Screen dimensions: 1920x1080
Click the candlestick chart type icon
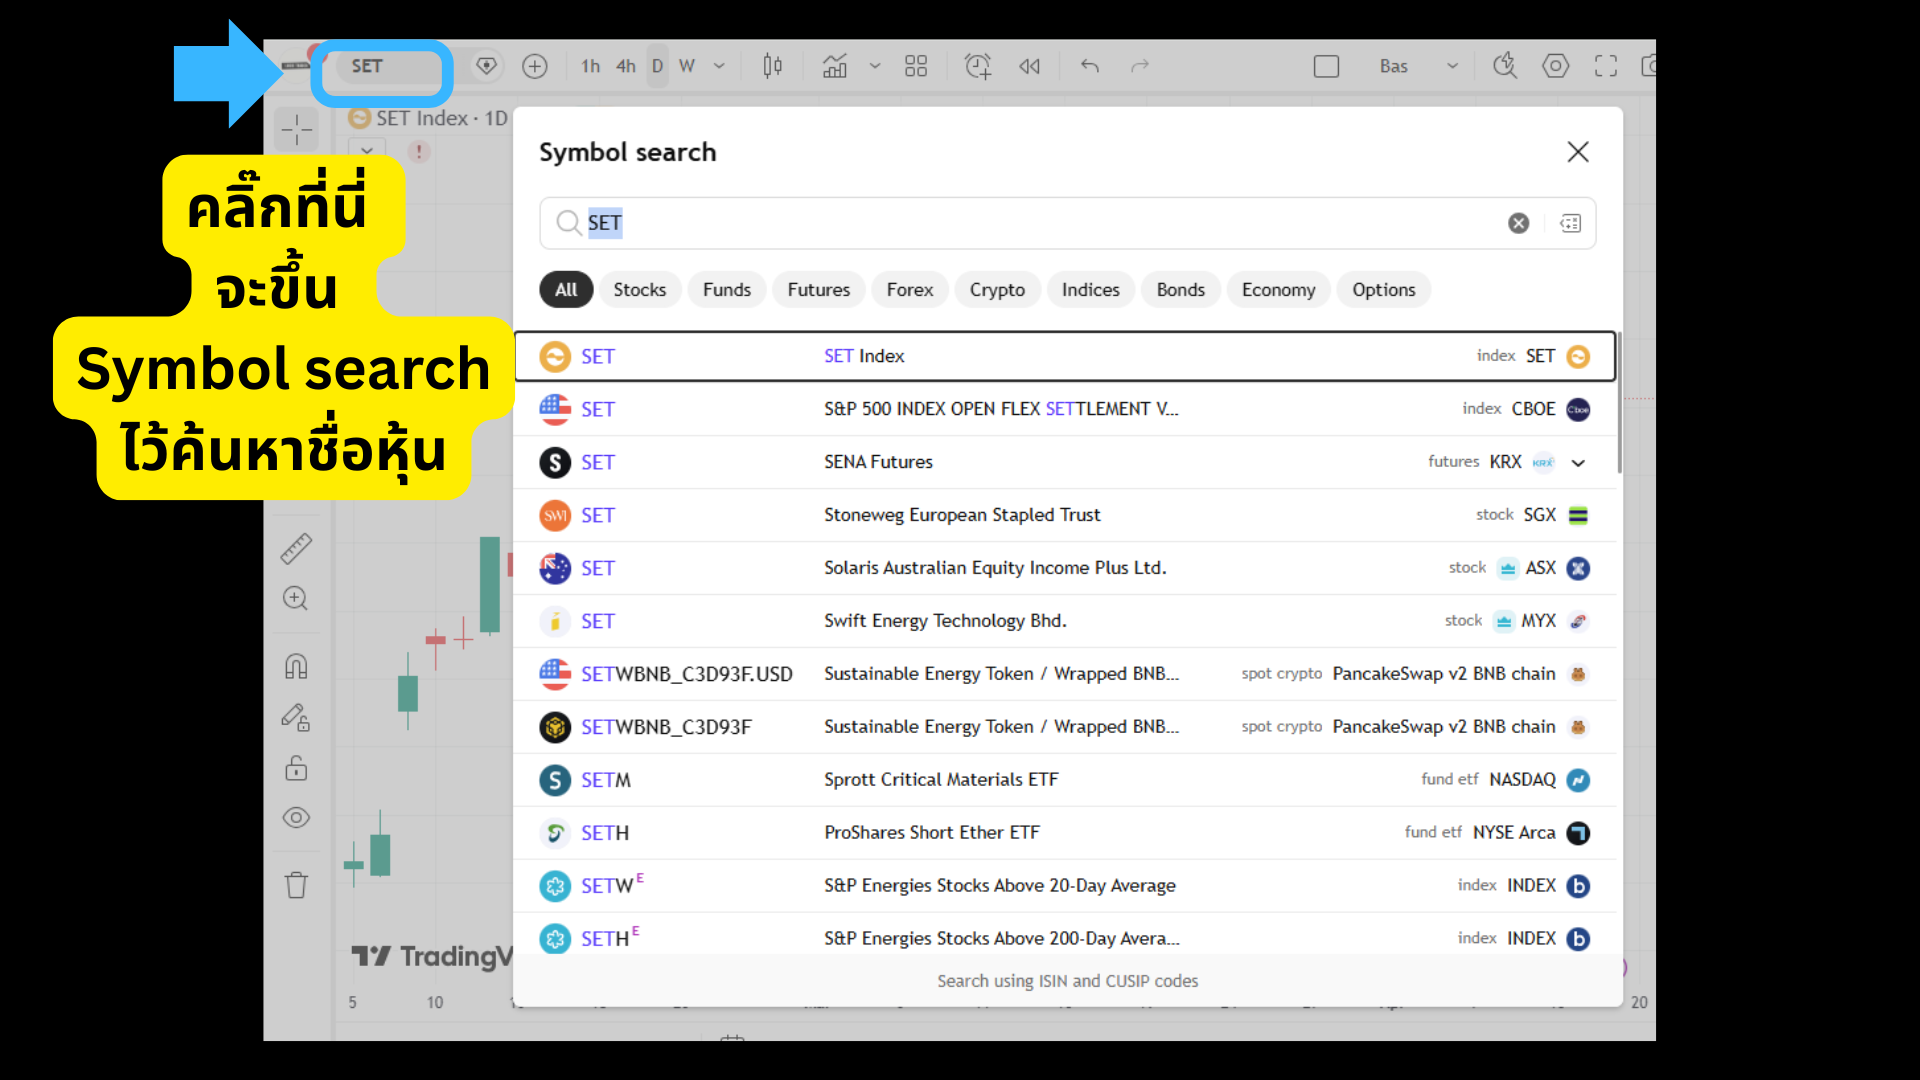[x=772, y=66]
